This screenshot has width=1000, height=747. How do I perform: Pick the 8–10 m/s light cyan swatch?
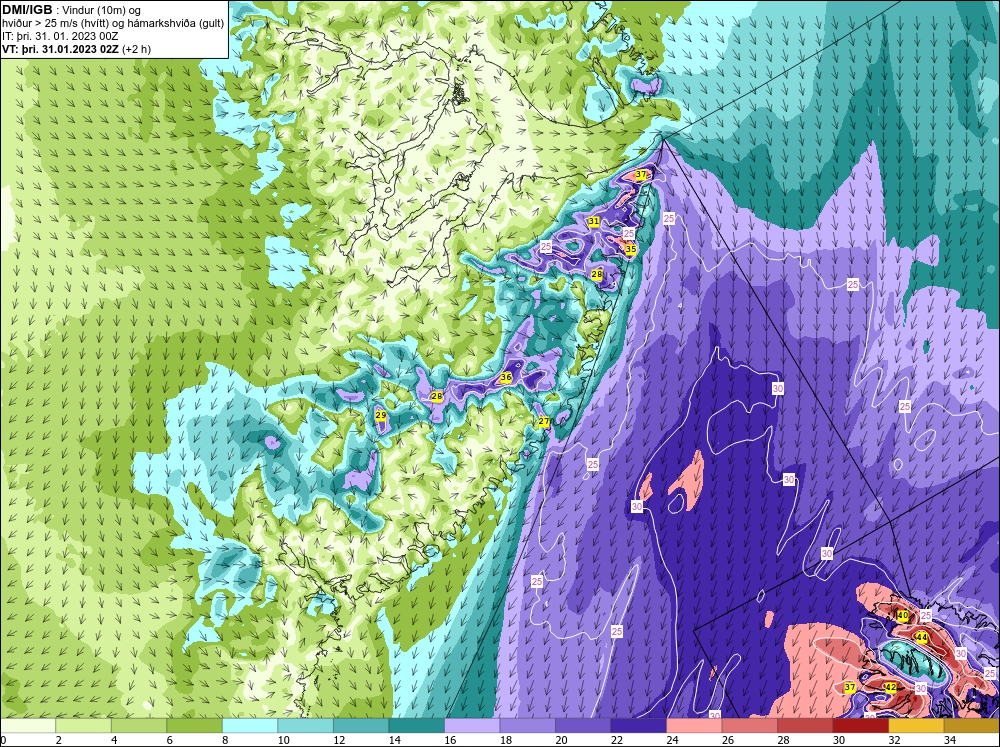tap(250, 725)
